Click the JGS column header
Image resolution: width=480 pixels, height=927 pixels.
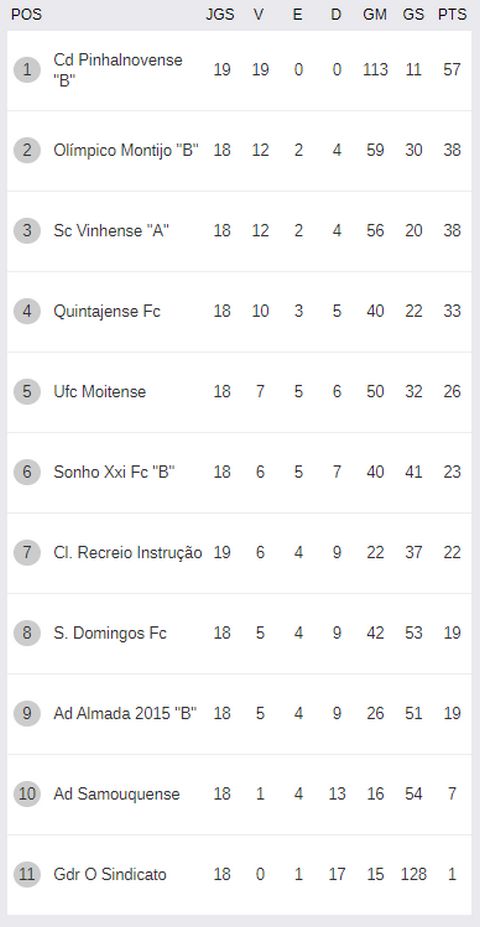click(x=220, y=15)
